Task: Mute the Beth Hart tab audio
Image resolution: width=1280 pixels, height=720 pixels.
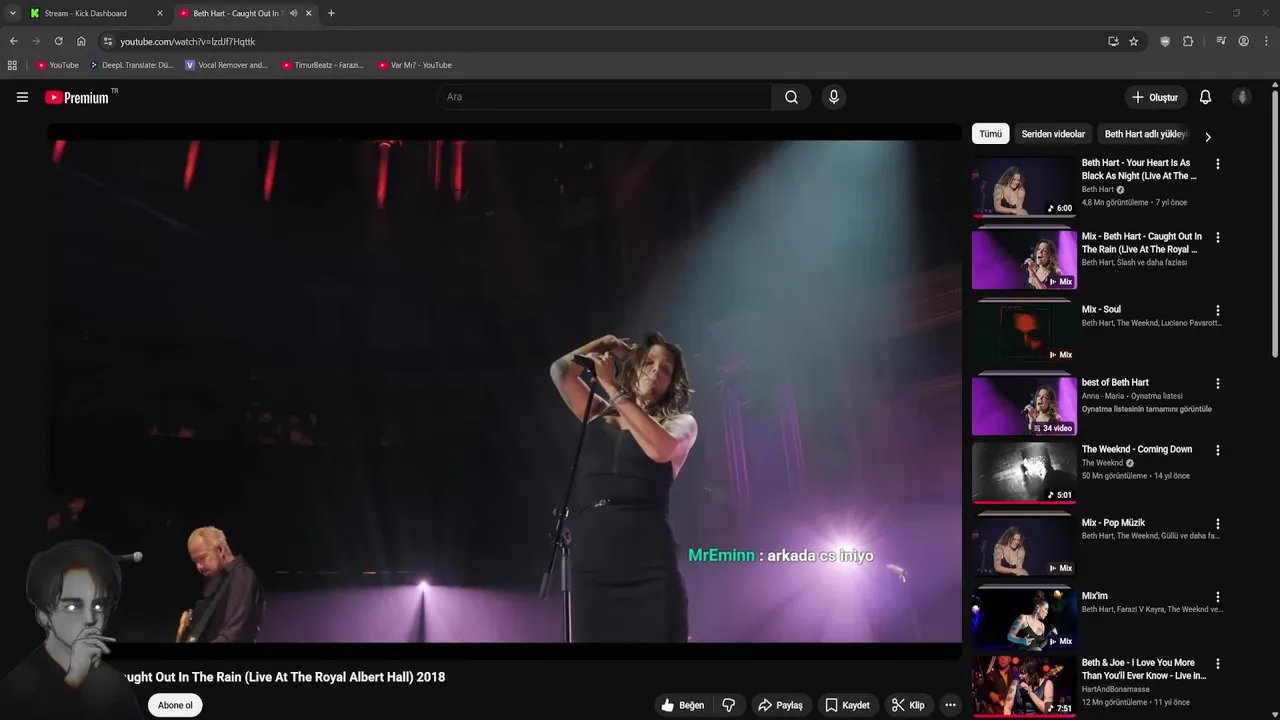Action: pyautogui.click(x=293, y=13)
